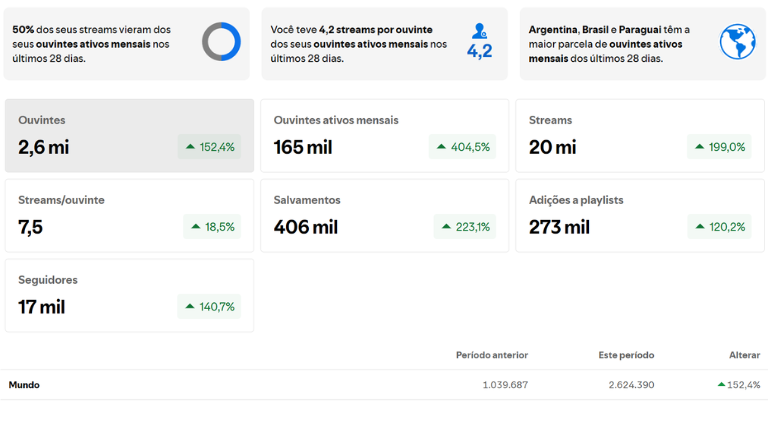
Task: Click the 273 mil playlist additions value
Action: tap(559, 227)
